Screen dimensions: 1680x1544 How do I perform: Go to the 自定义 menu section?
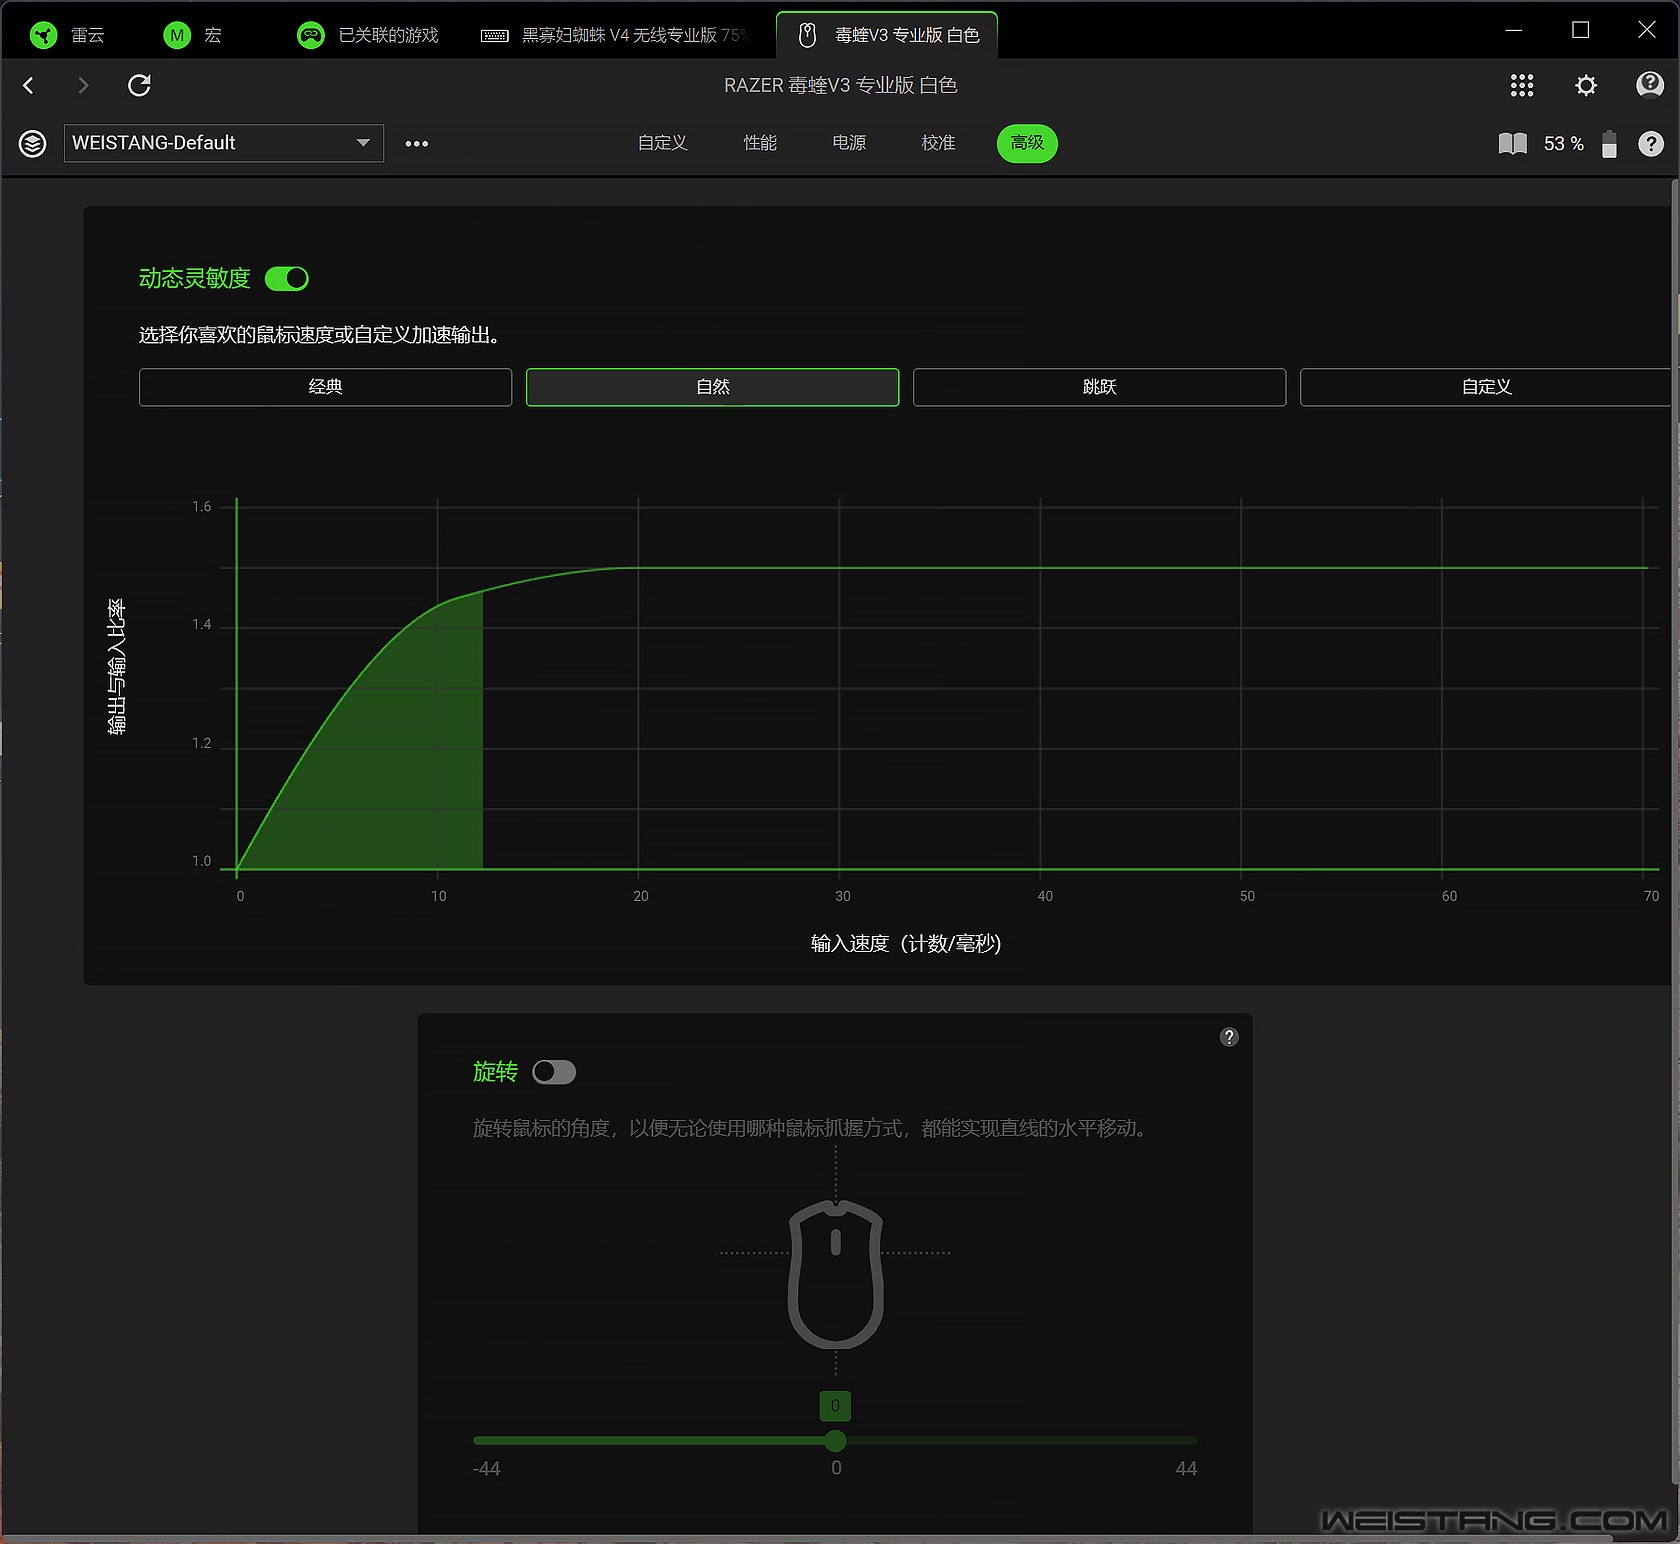[662, 143]
